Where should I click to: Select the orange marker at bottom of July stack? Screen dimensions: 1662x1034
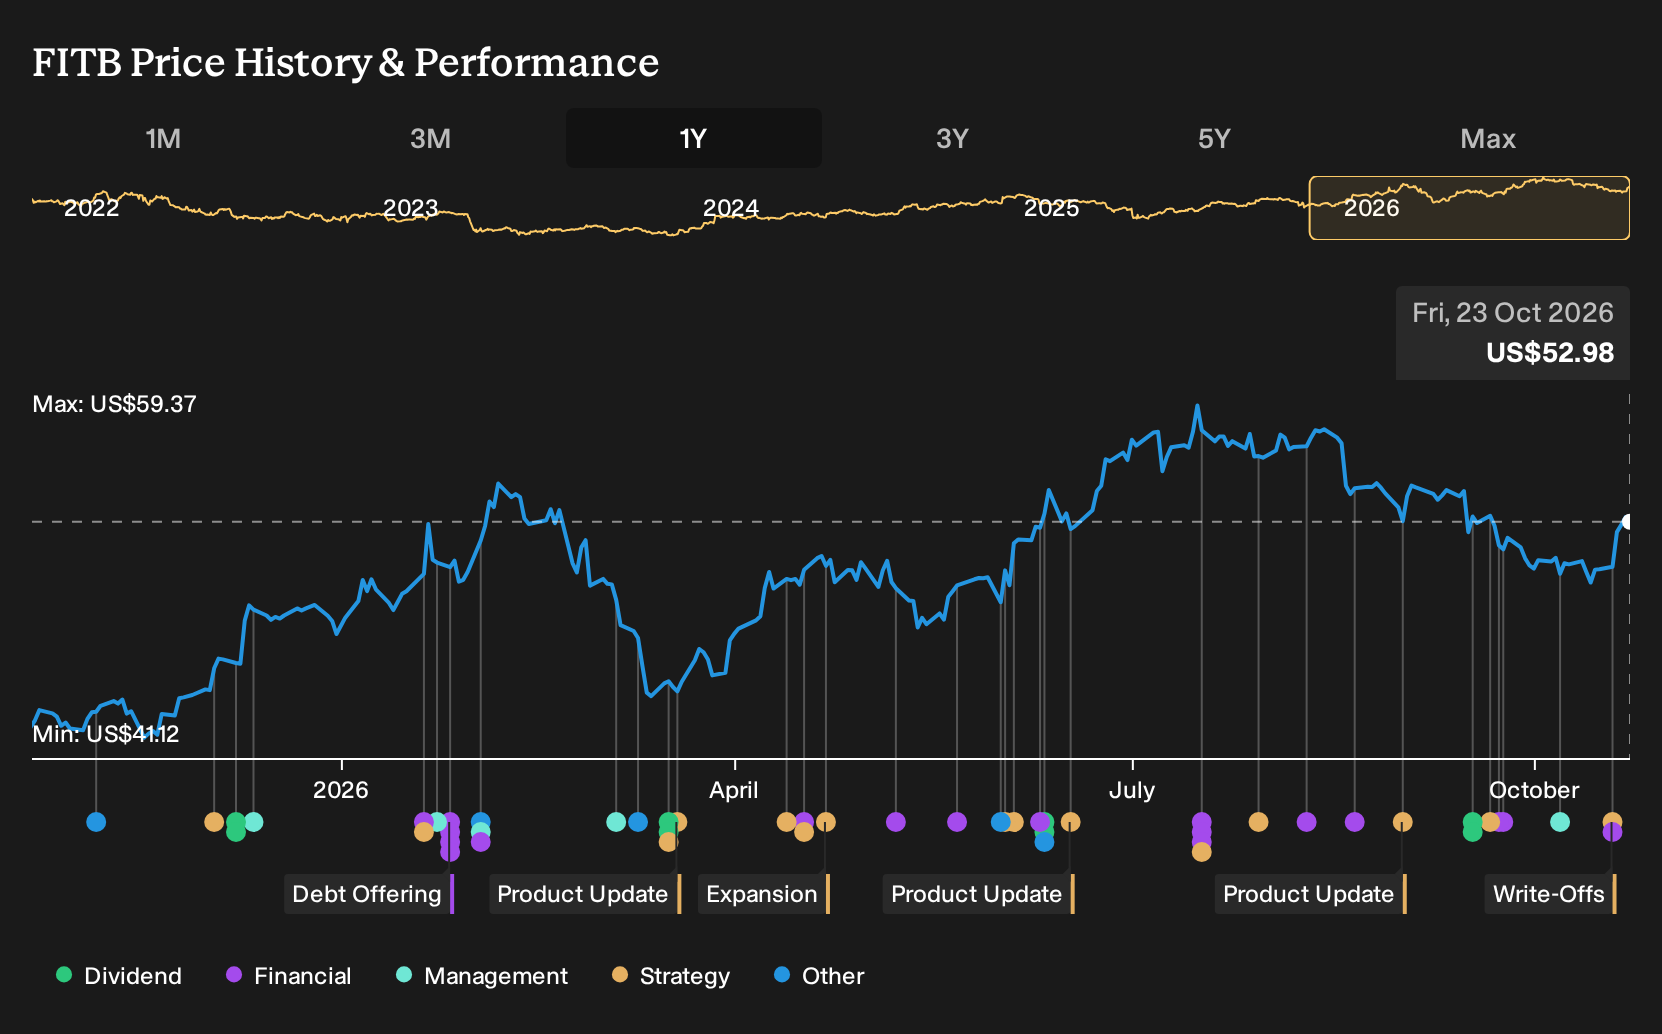coord(1202,852)
